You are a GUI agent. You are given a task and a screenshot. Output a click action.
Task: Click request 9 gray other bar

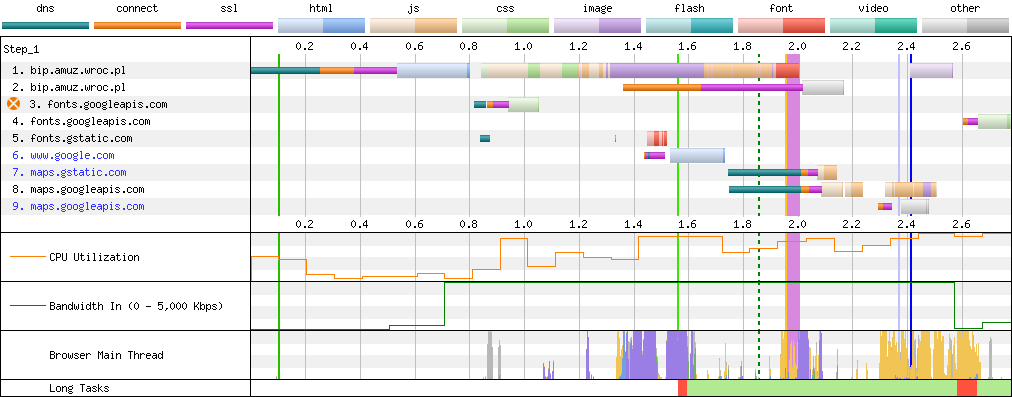tap(915, 207)
